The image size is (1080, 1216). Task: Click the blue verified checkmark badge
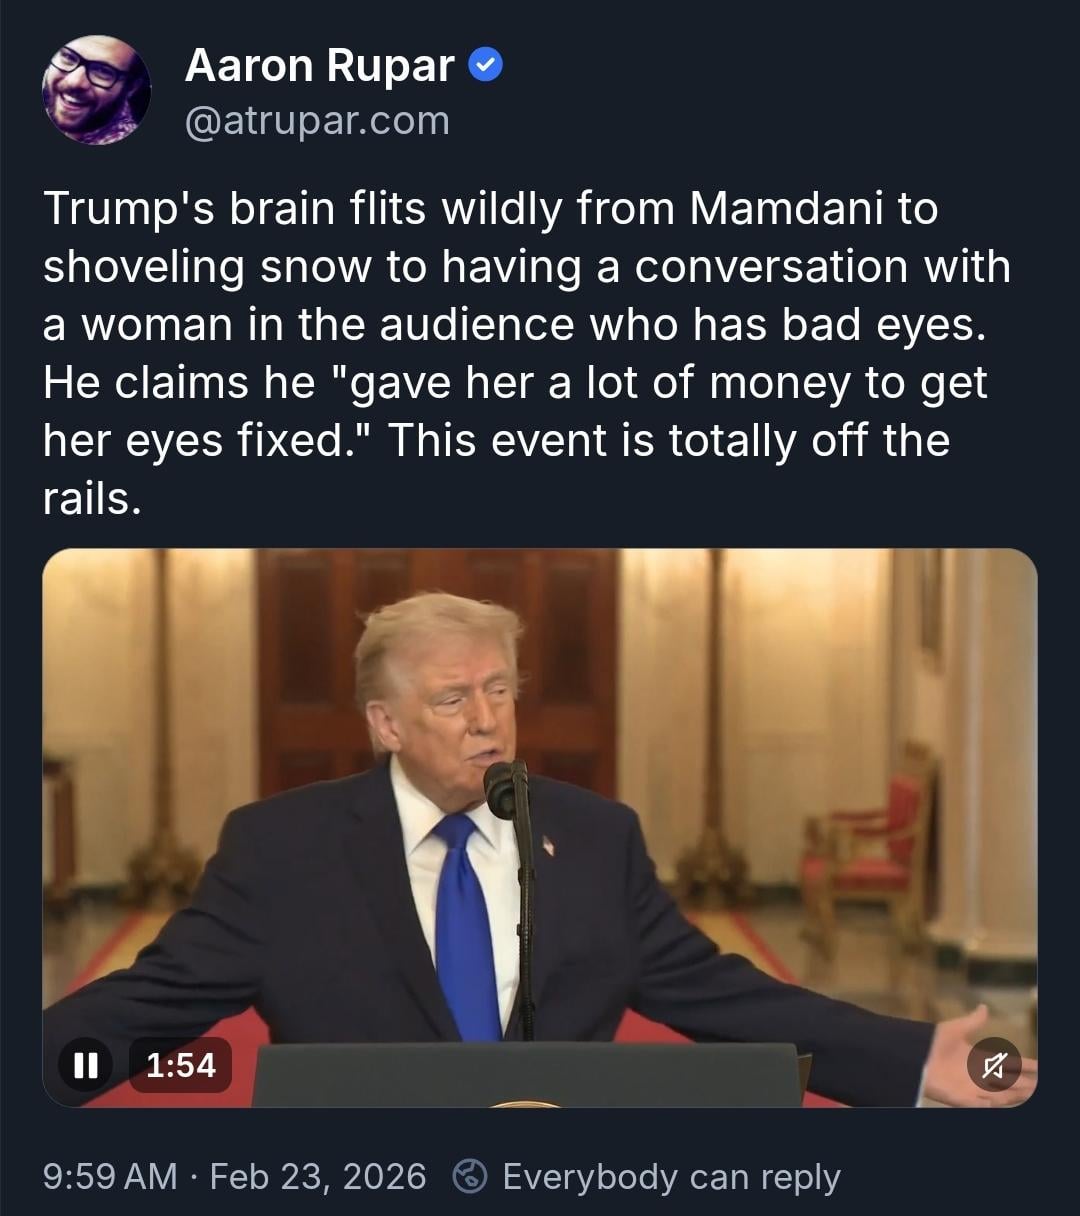[485, 66]
